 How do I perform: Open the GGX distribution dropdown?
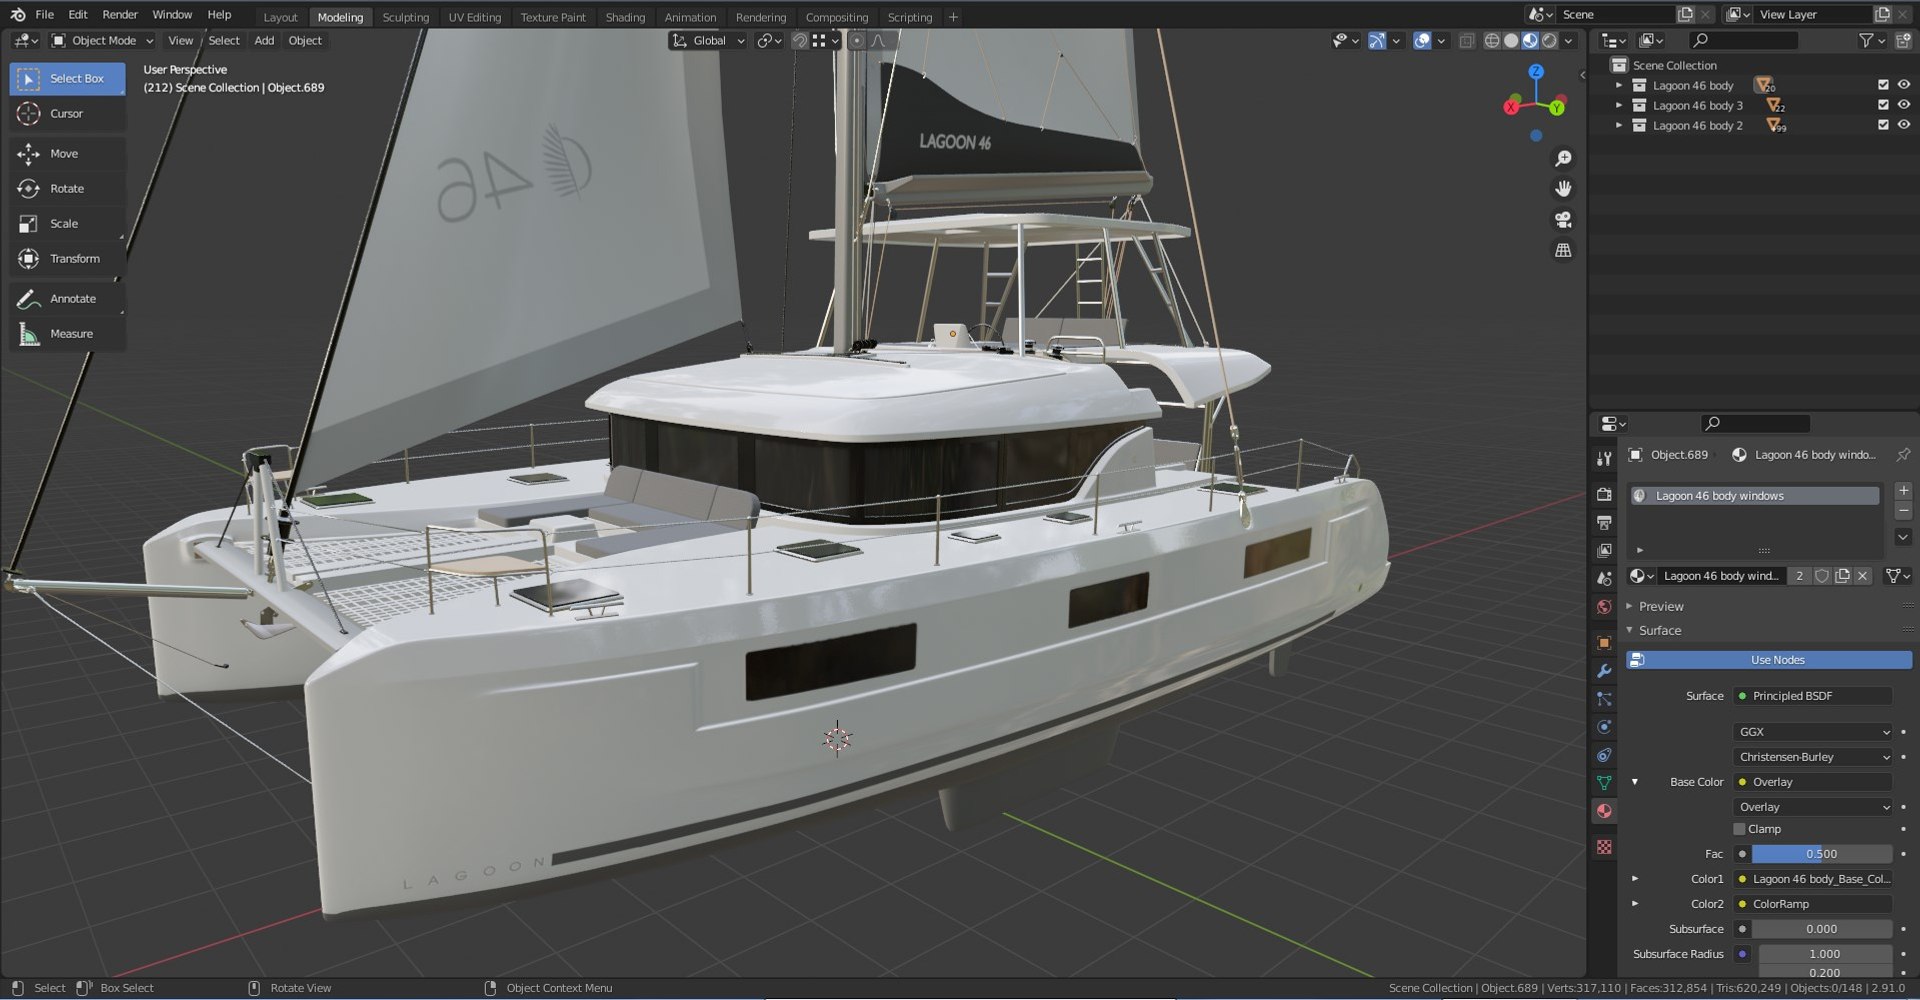pos(1813,732)
